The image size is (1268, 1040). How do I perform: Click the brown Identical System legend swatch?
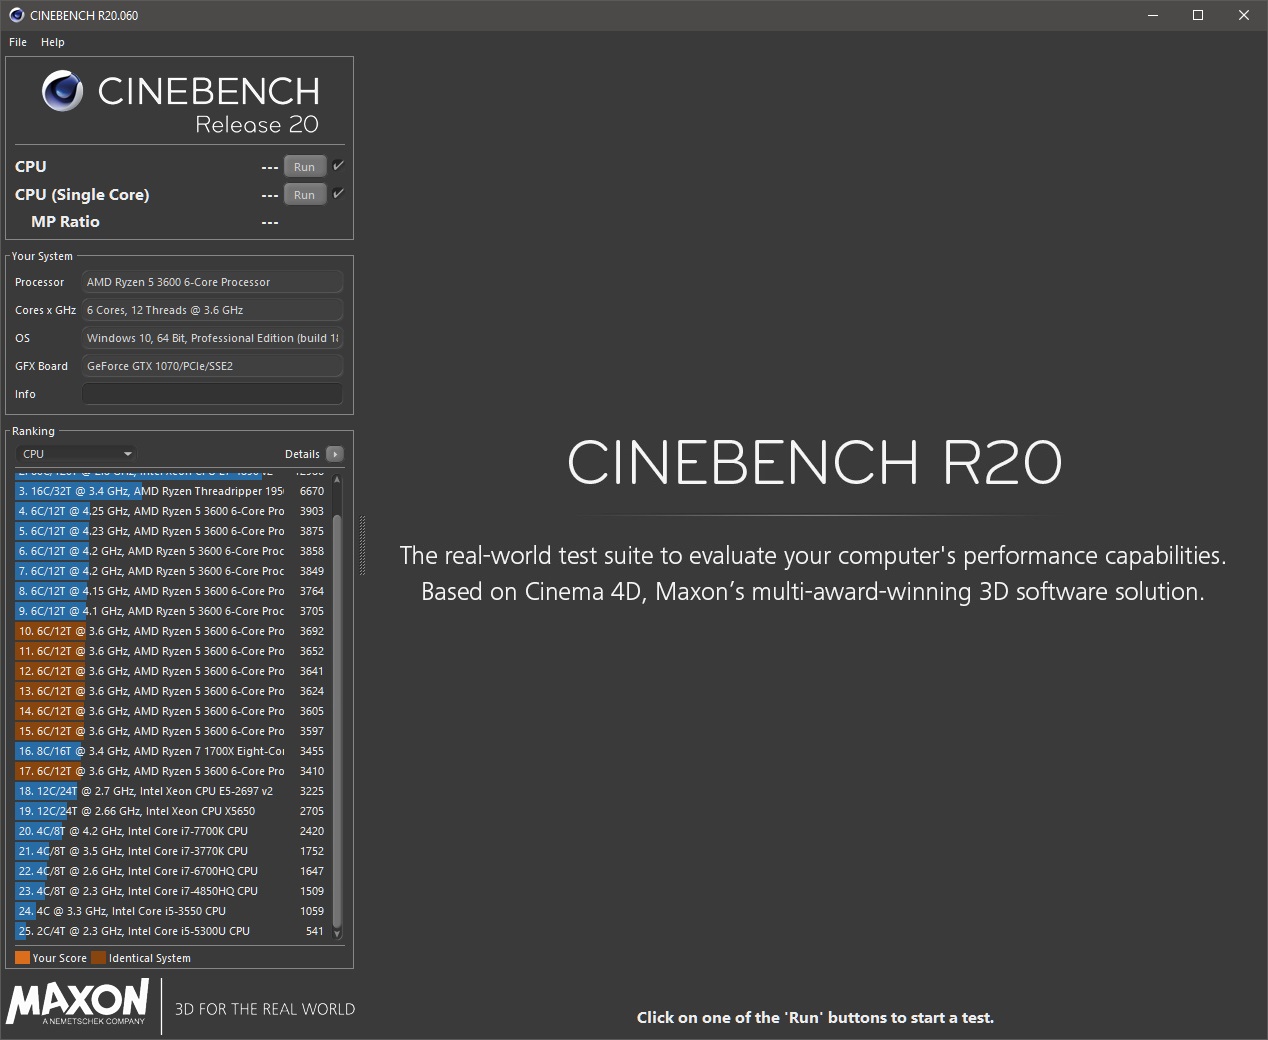point(98,958)
